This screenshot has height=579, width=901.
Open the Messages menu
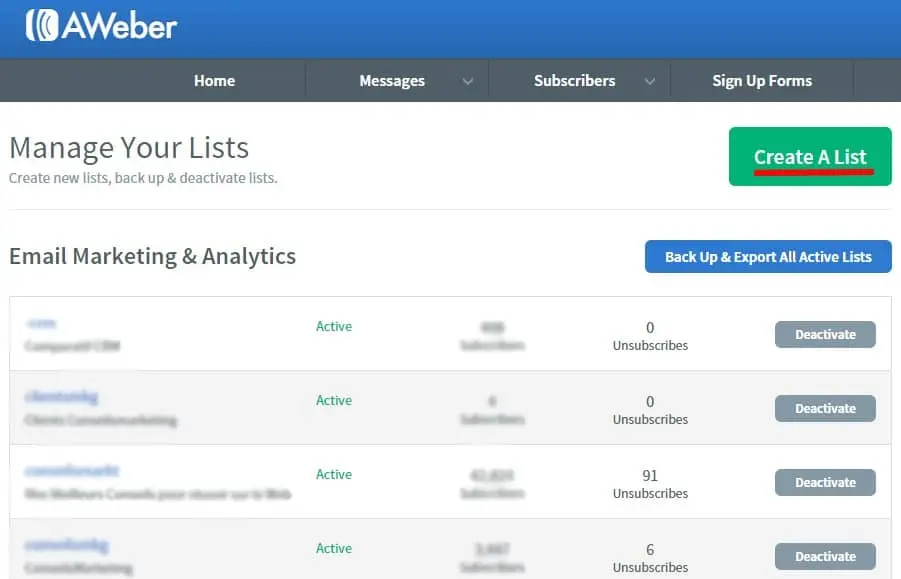tap(392, 80)
